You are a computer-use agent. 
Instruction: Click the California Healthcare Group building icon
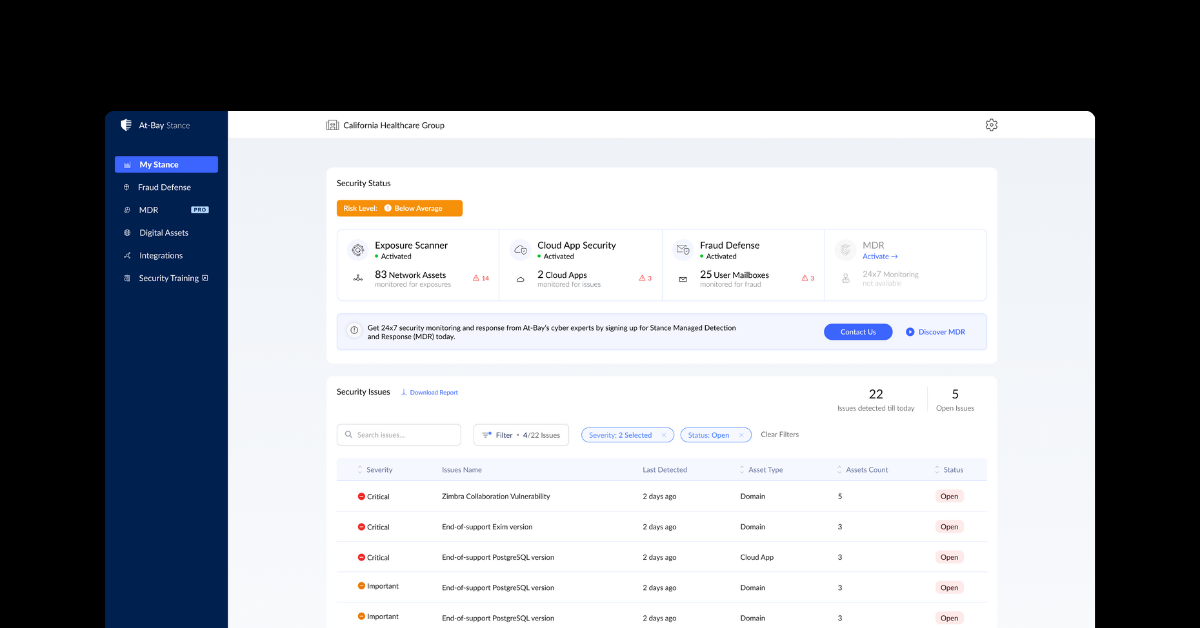[x=333, y=125]
